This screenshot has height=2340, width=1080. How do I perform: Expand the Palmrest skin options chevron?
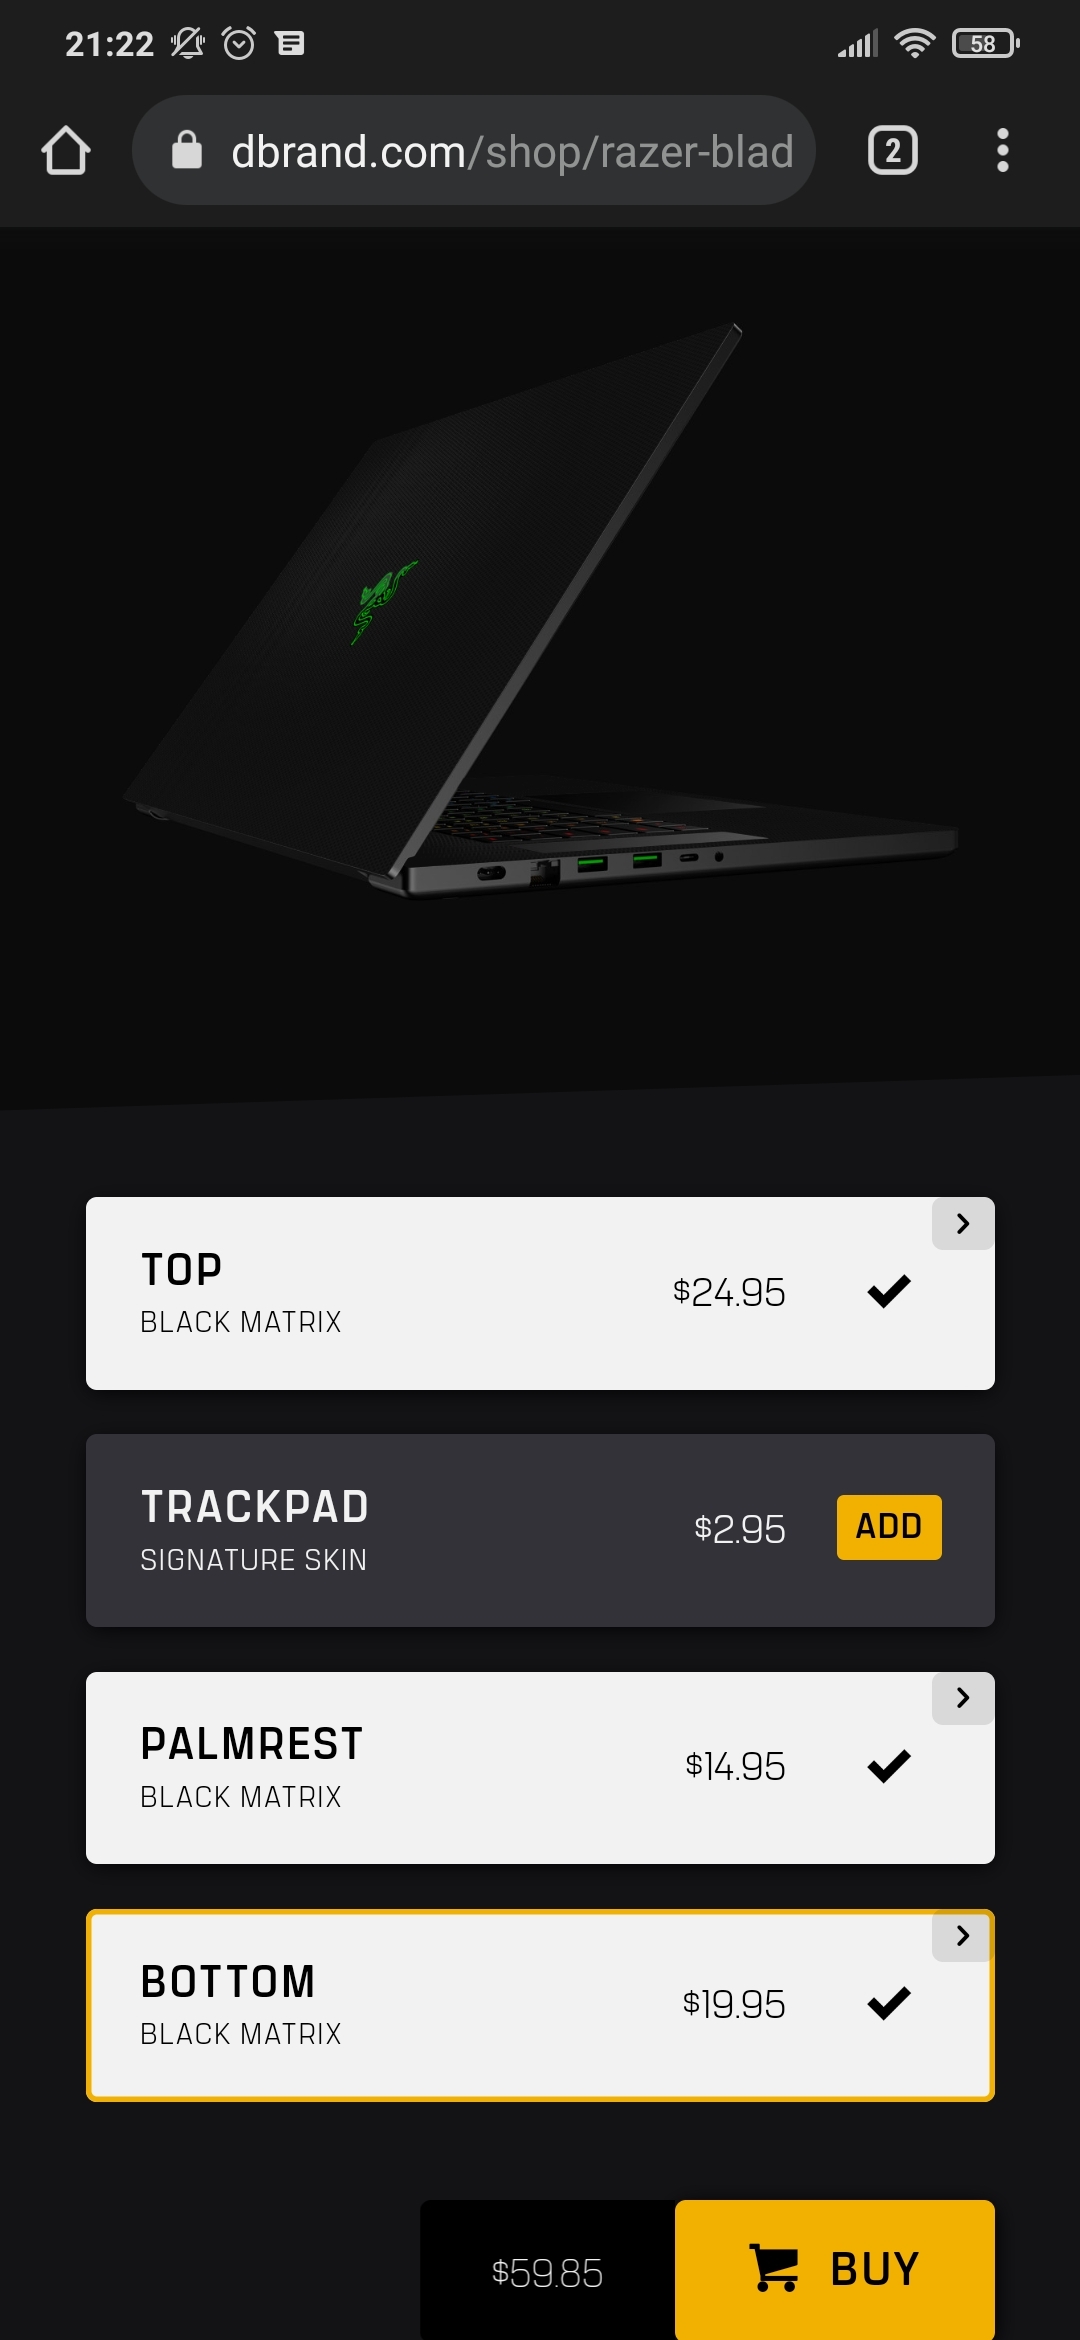pyautogui.click(x=963, y=1698)
